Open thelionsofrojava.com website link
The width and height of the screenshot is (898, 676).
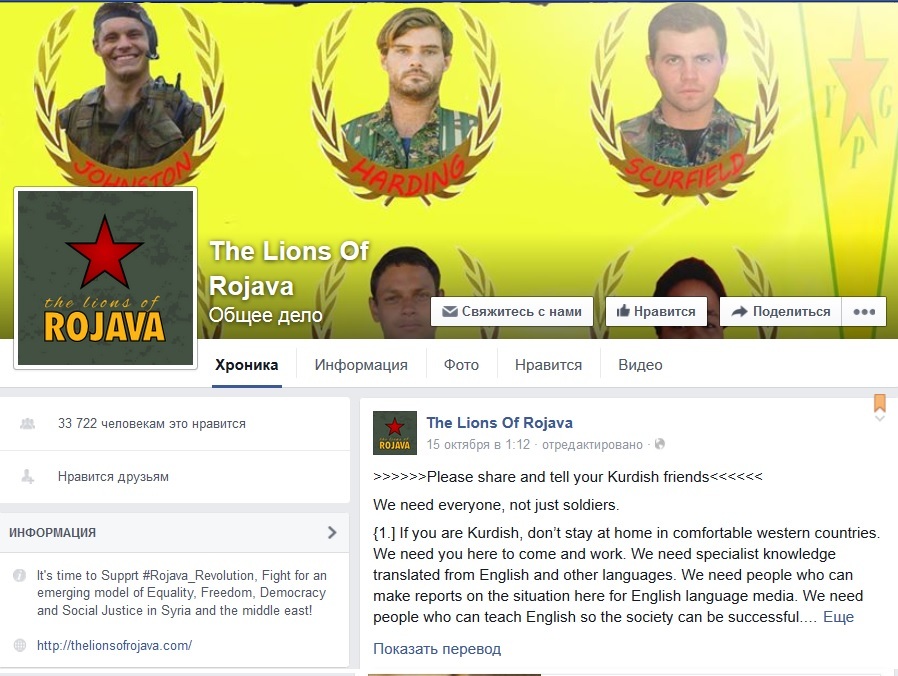tap(115, 645)
